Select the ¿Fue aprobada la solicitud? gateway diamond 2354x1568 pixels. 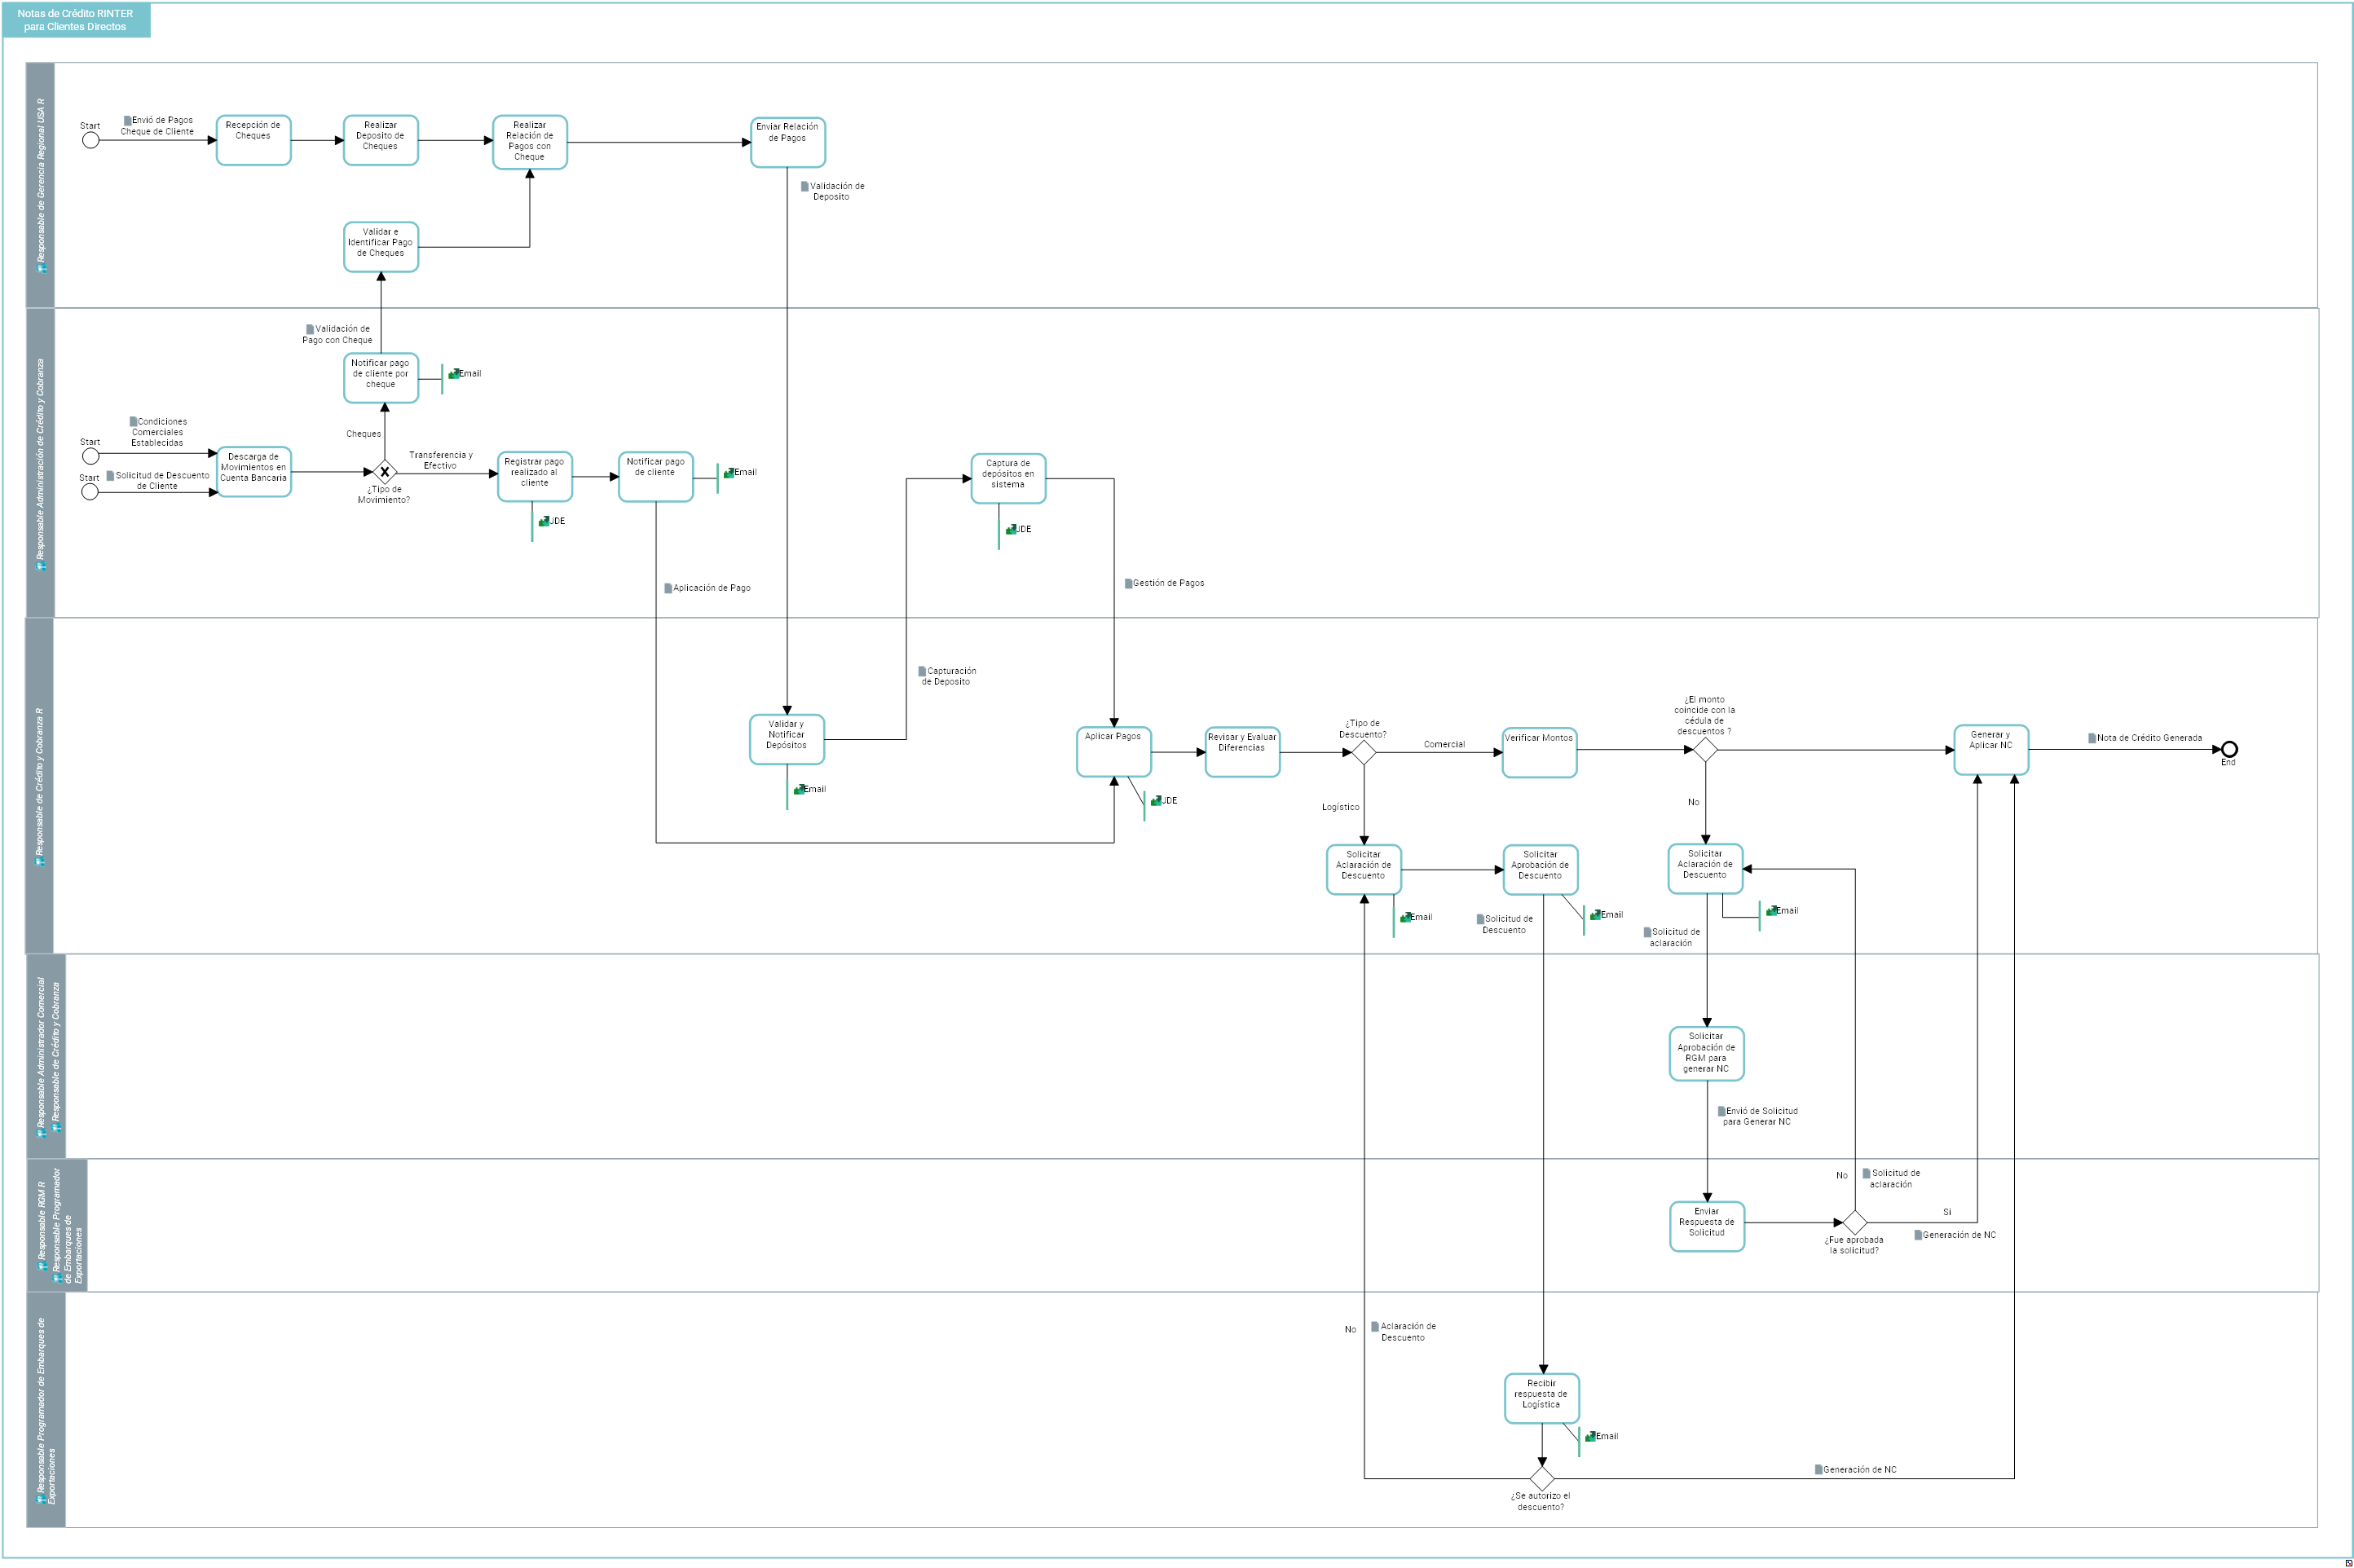(x=1855, y=1223)
